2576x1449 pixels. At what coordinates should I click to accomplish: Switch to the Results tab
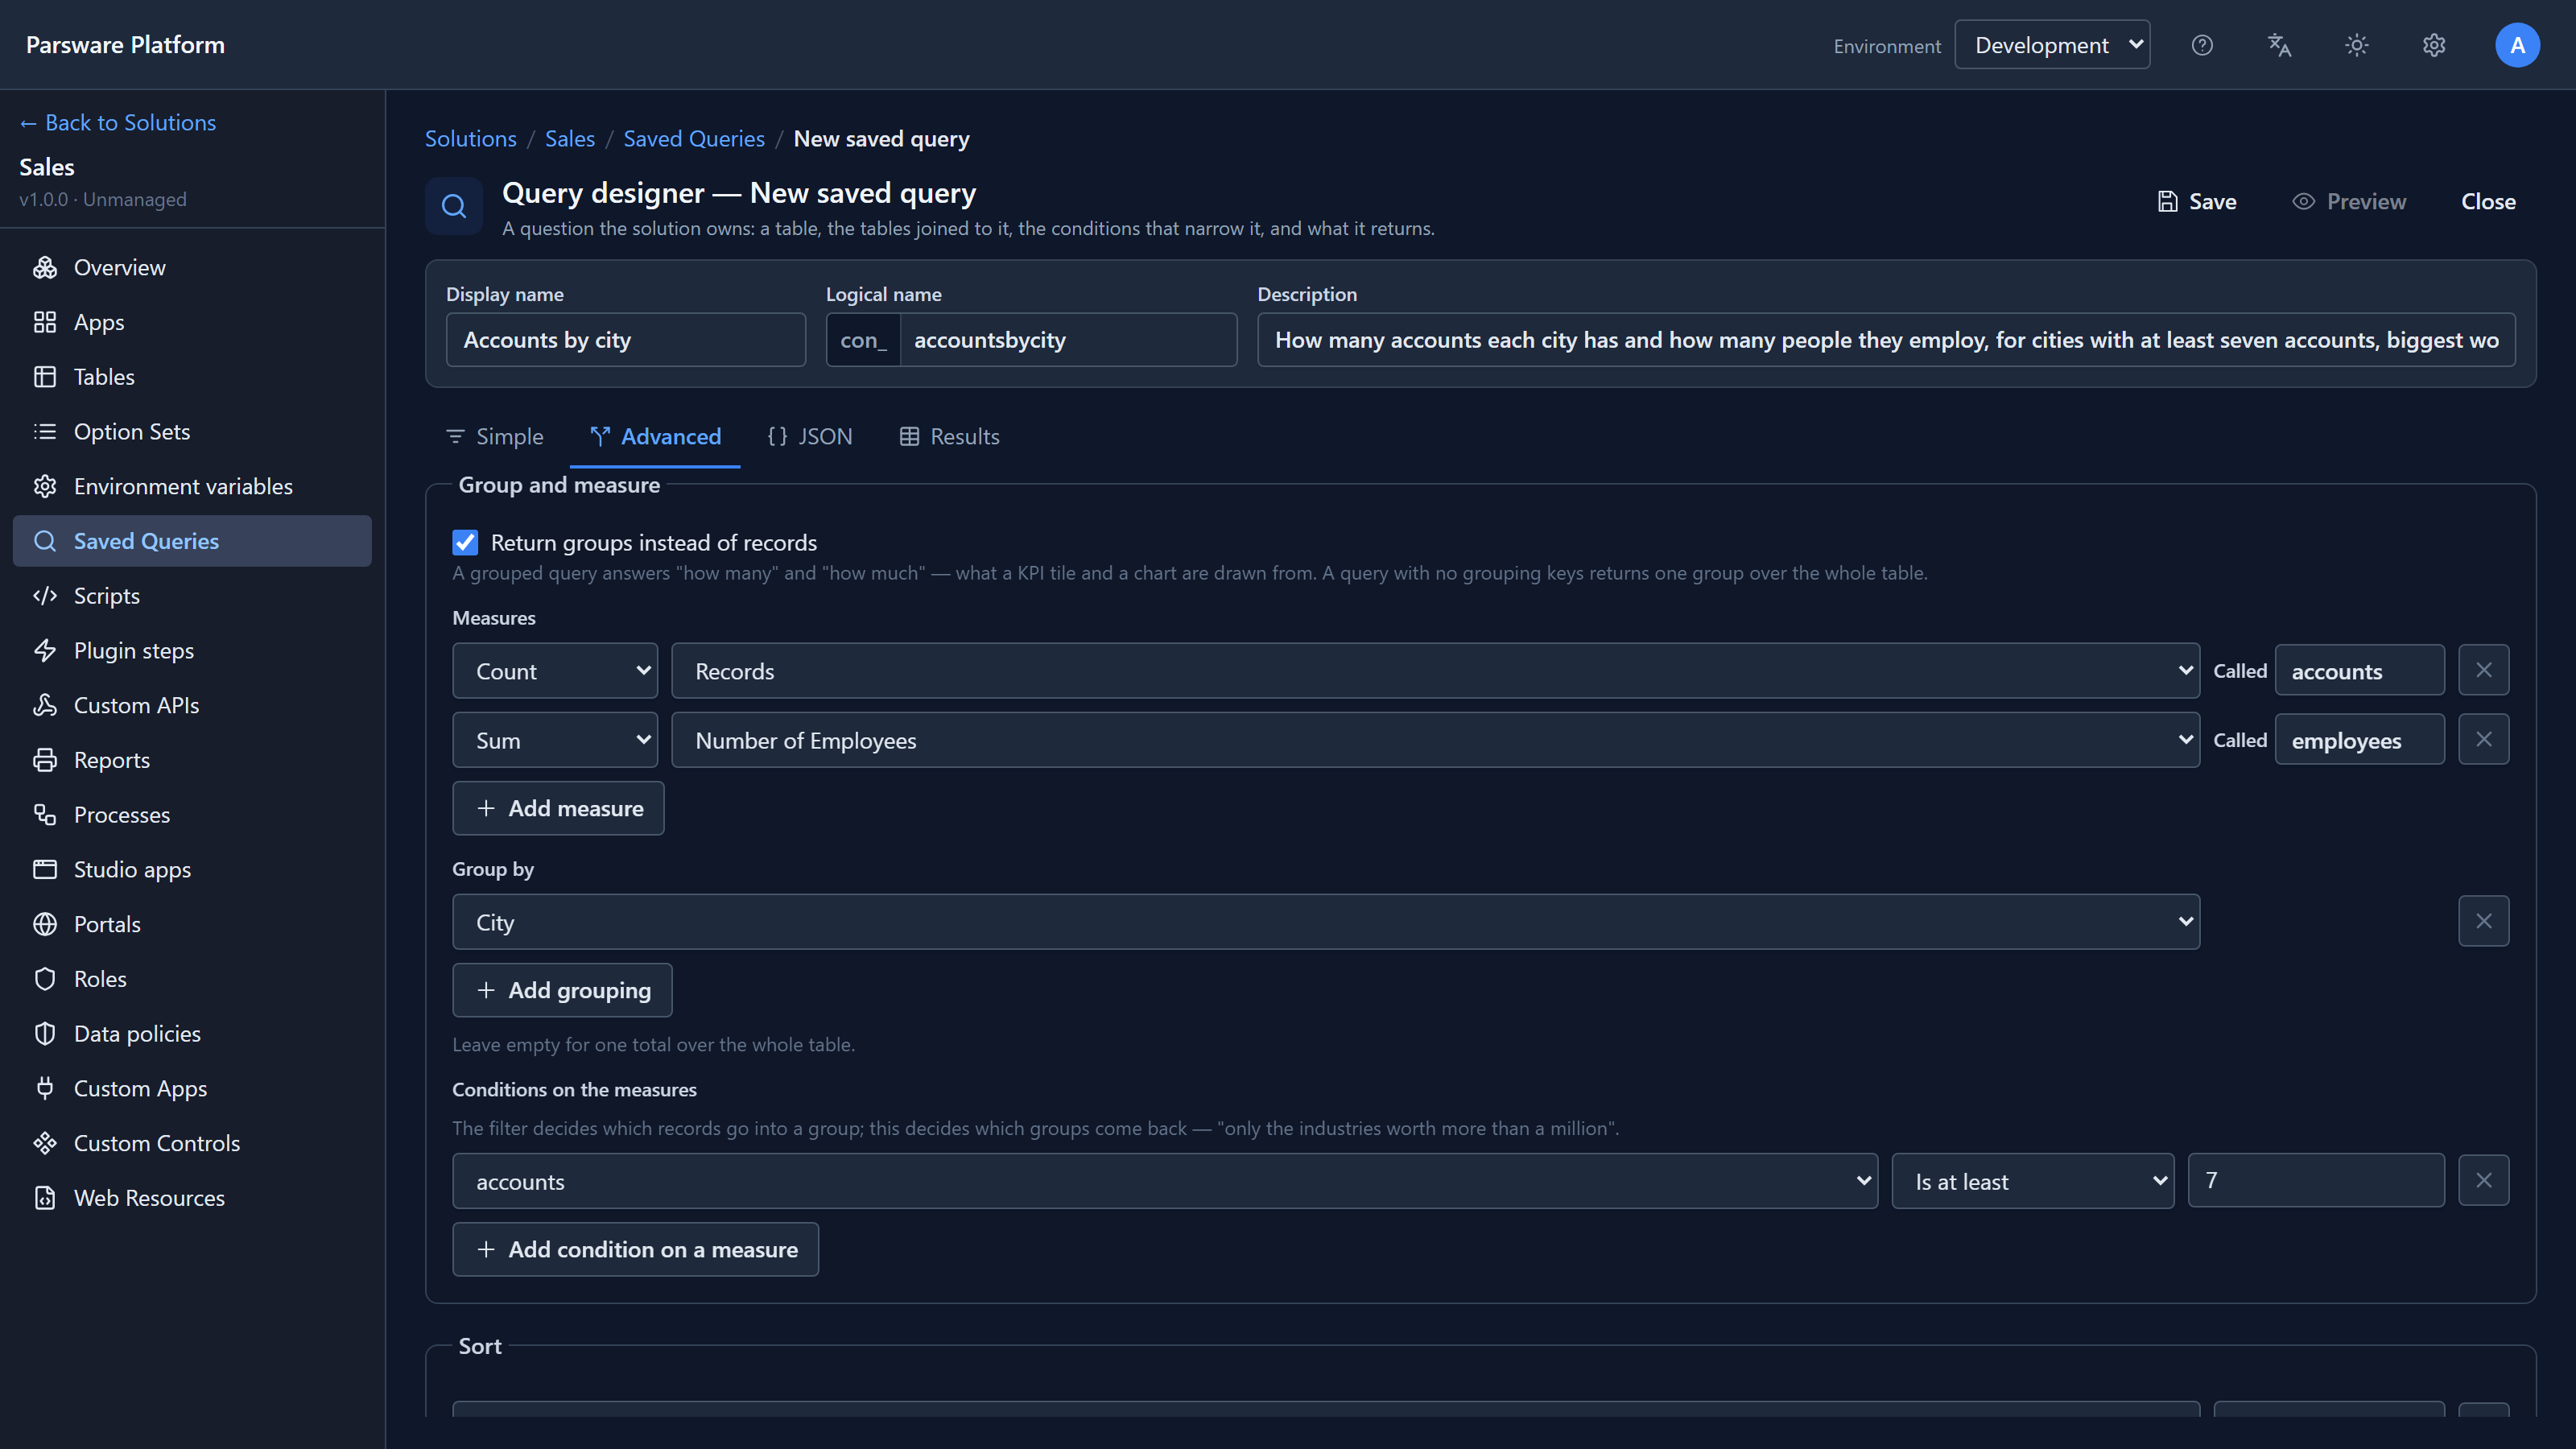pyautogui.click(x=949, y=436)
